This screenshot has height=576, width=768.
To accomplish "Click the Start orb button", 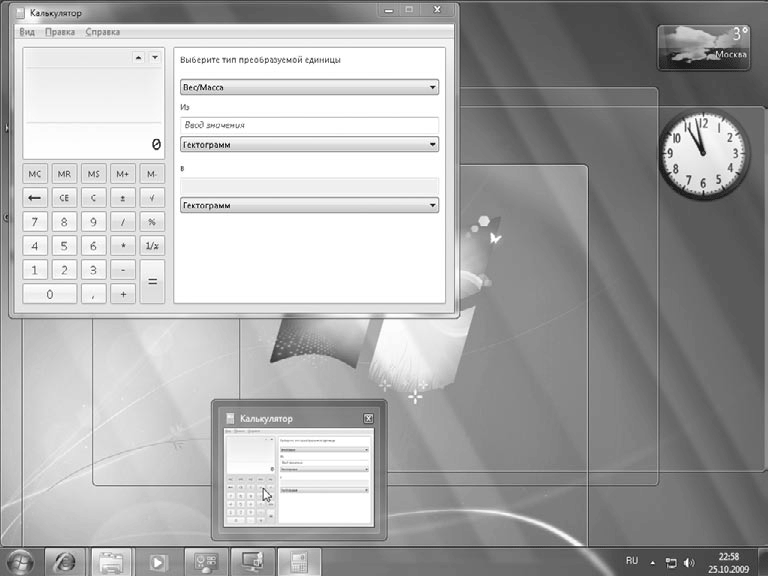I will tap(20, 561).
